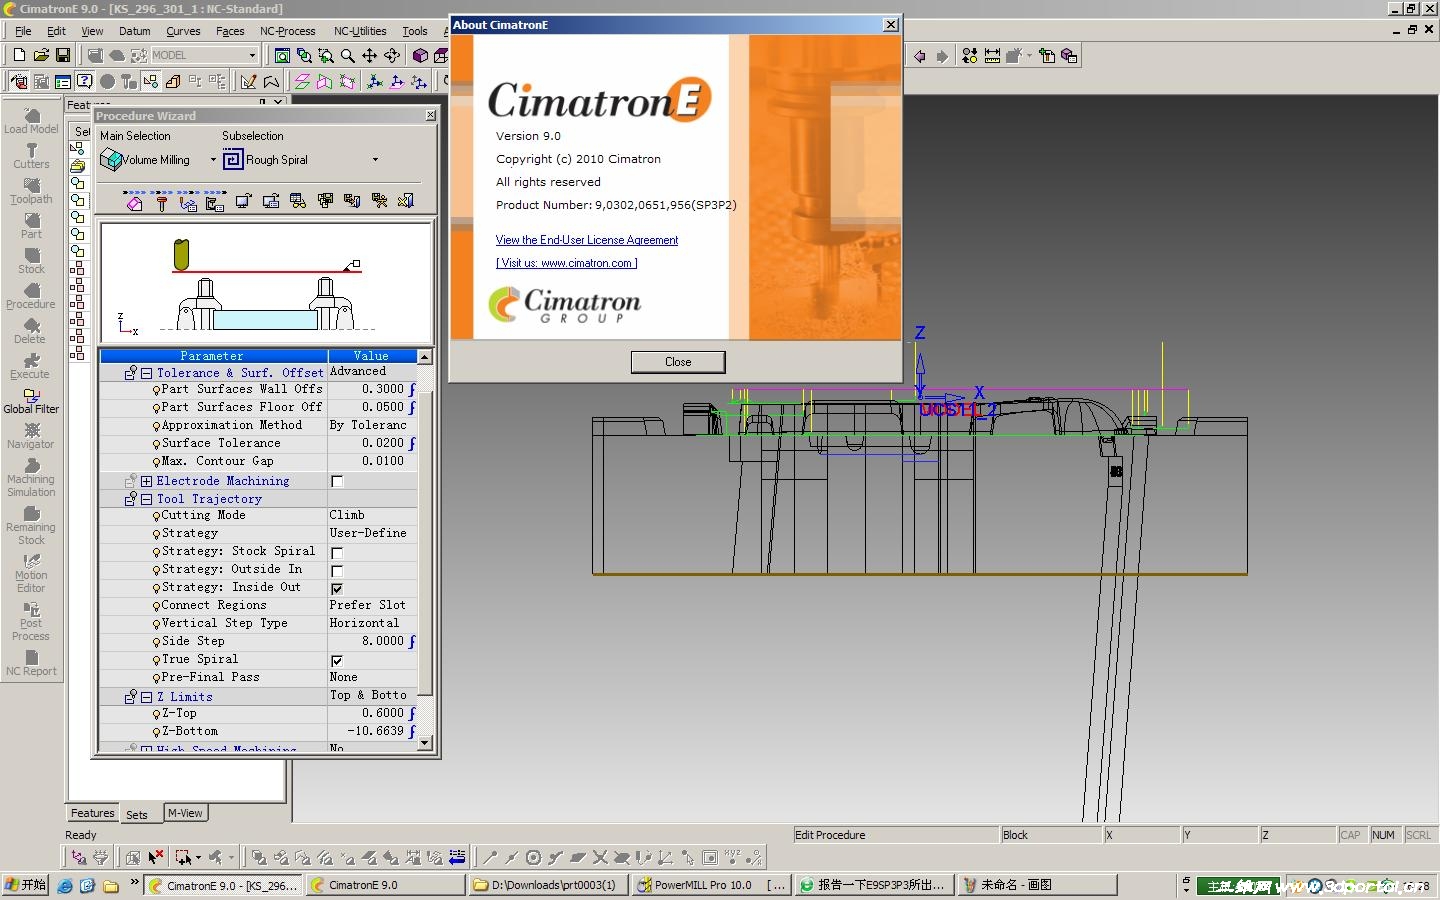
Task: Toggle the True Spiral checkbox
Action: (337, 661)
